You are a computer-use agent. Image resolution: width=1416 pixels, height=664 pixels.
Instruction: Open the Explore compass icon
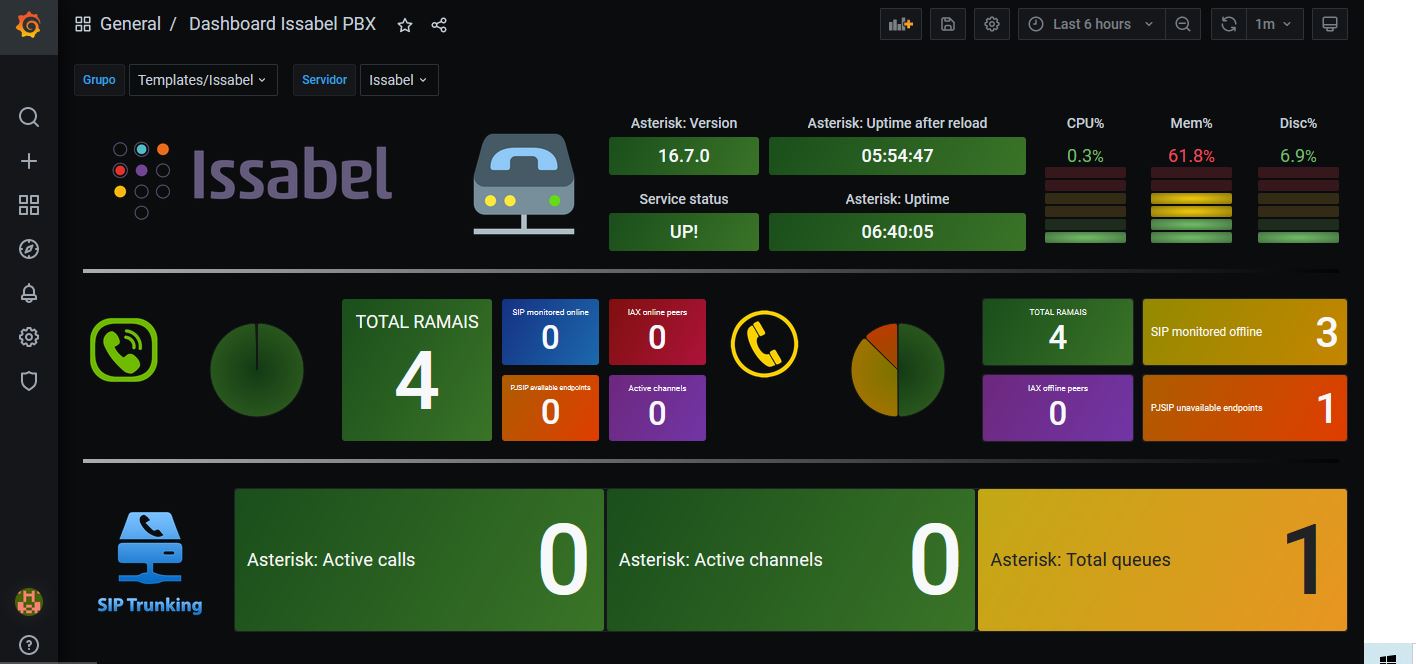pyautogui.click(x=29, y=249)
